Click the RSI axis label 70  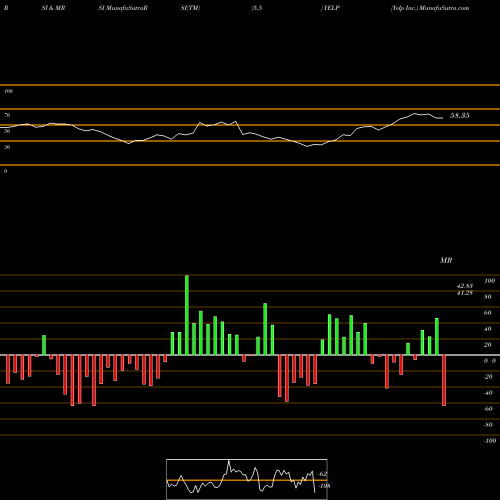click(7, 115)
